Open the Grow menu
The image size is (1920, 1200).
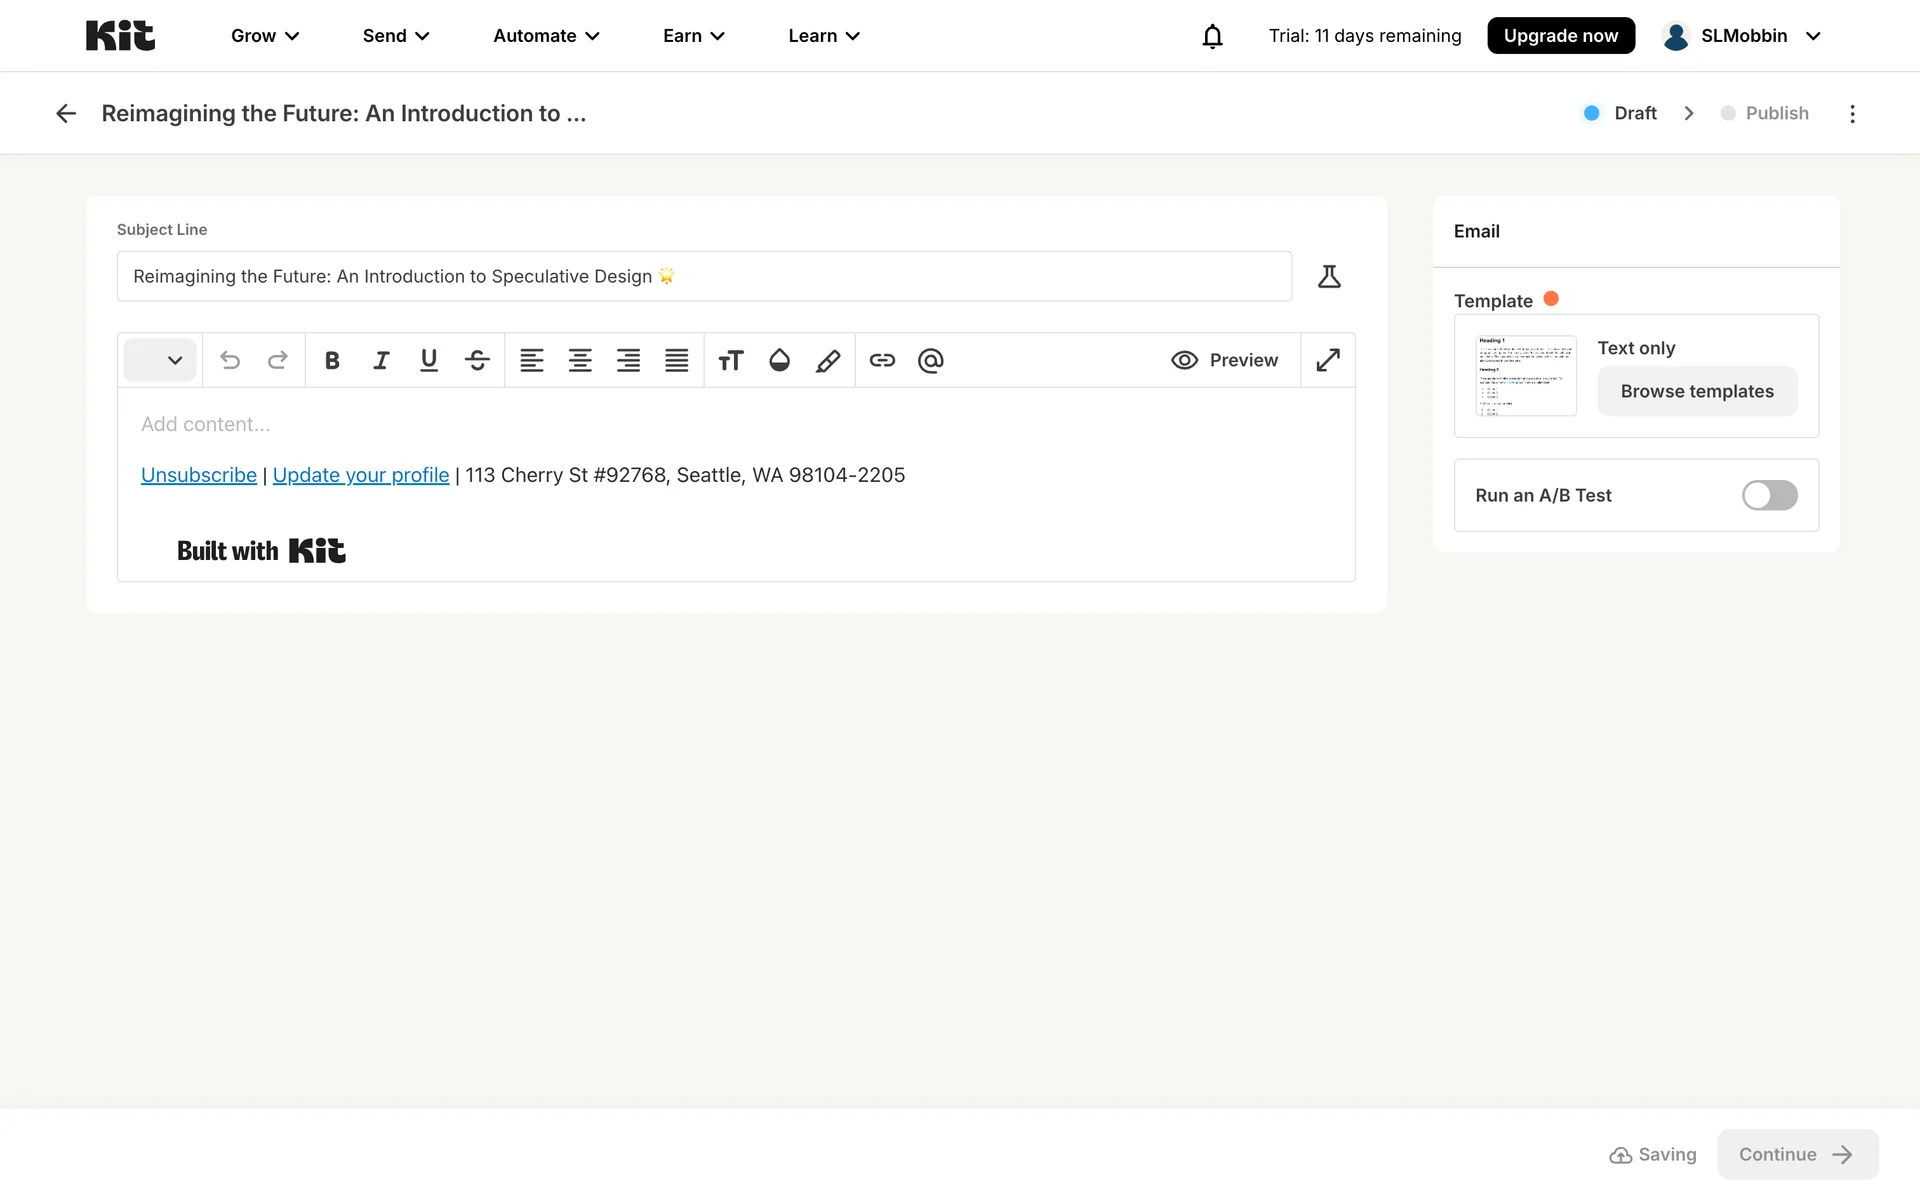pos(265,36)
